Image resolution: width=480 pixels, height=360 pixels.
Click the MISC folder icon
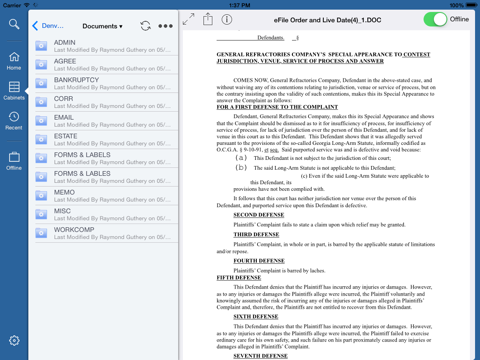coord(41,214)
